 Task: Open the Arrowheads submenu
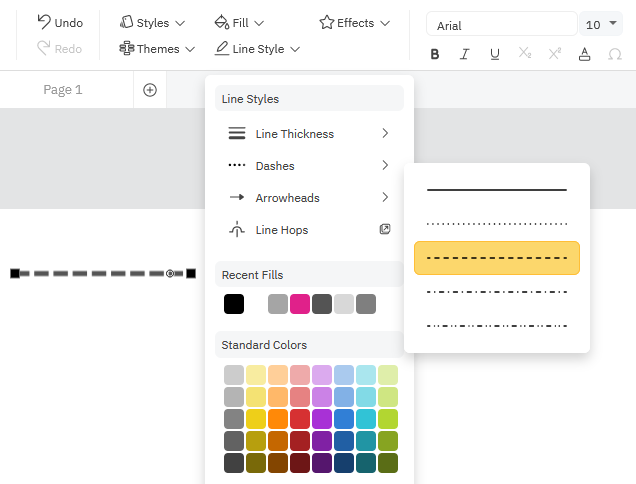tap(308, 198)
